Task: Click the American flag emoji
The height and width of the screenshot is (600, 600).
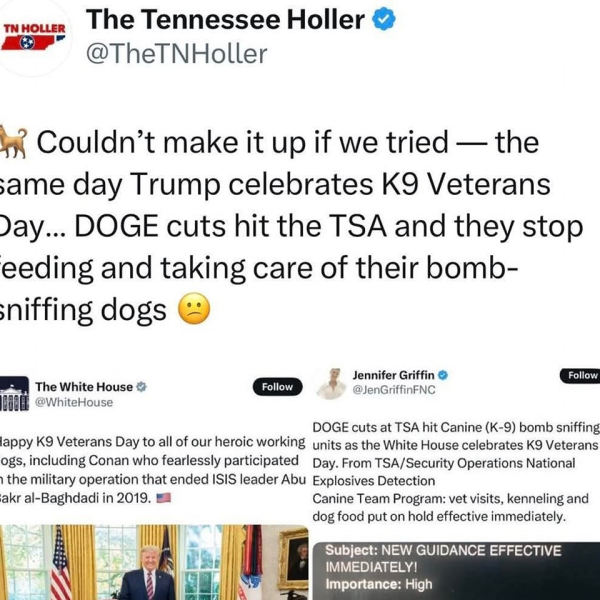Action: point(164,498)
